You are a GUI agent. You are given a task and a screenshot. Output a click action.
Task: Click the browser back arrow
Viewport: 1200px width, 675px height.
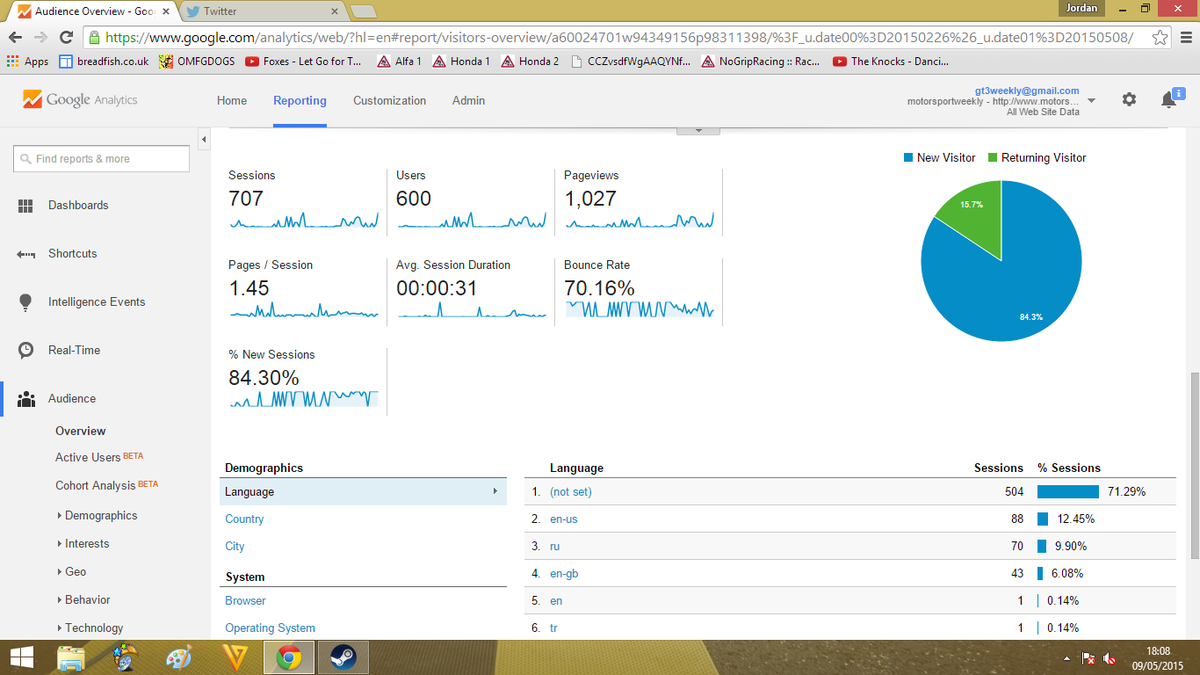tap(14, 37)
